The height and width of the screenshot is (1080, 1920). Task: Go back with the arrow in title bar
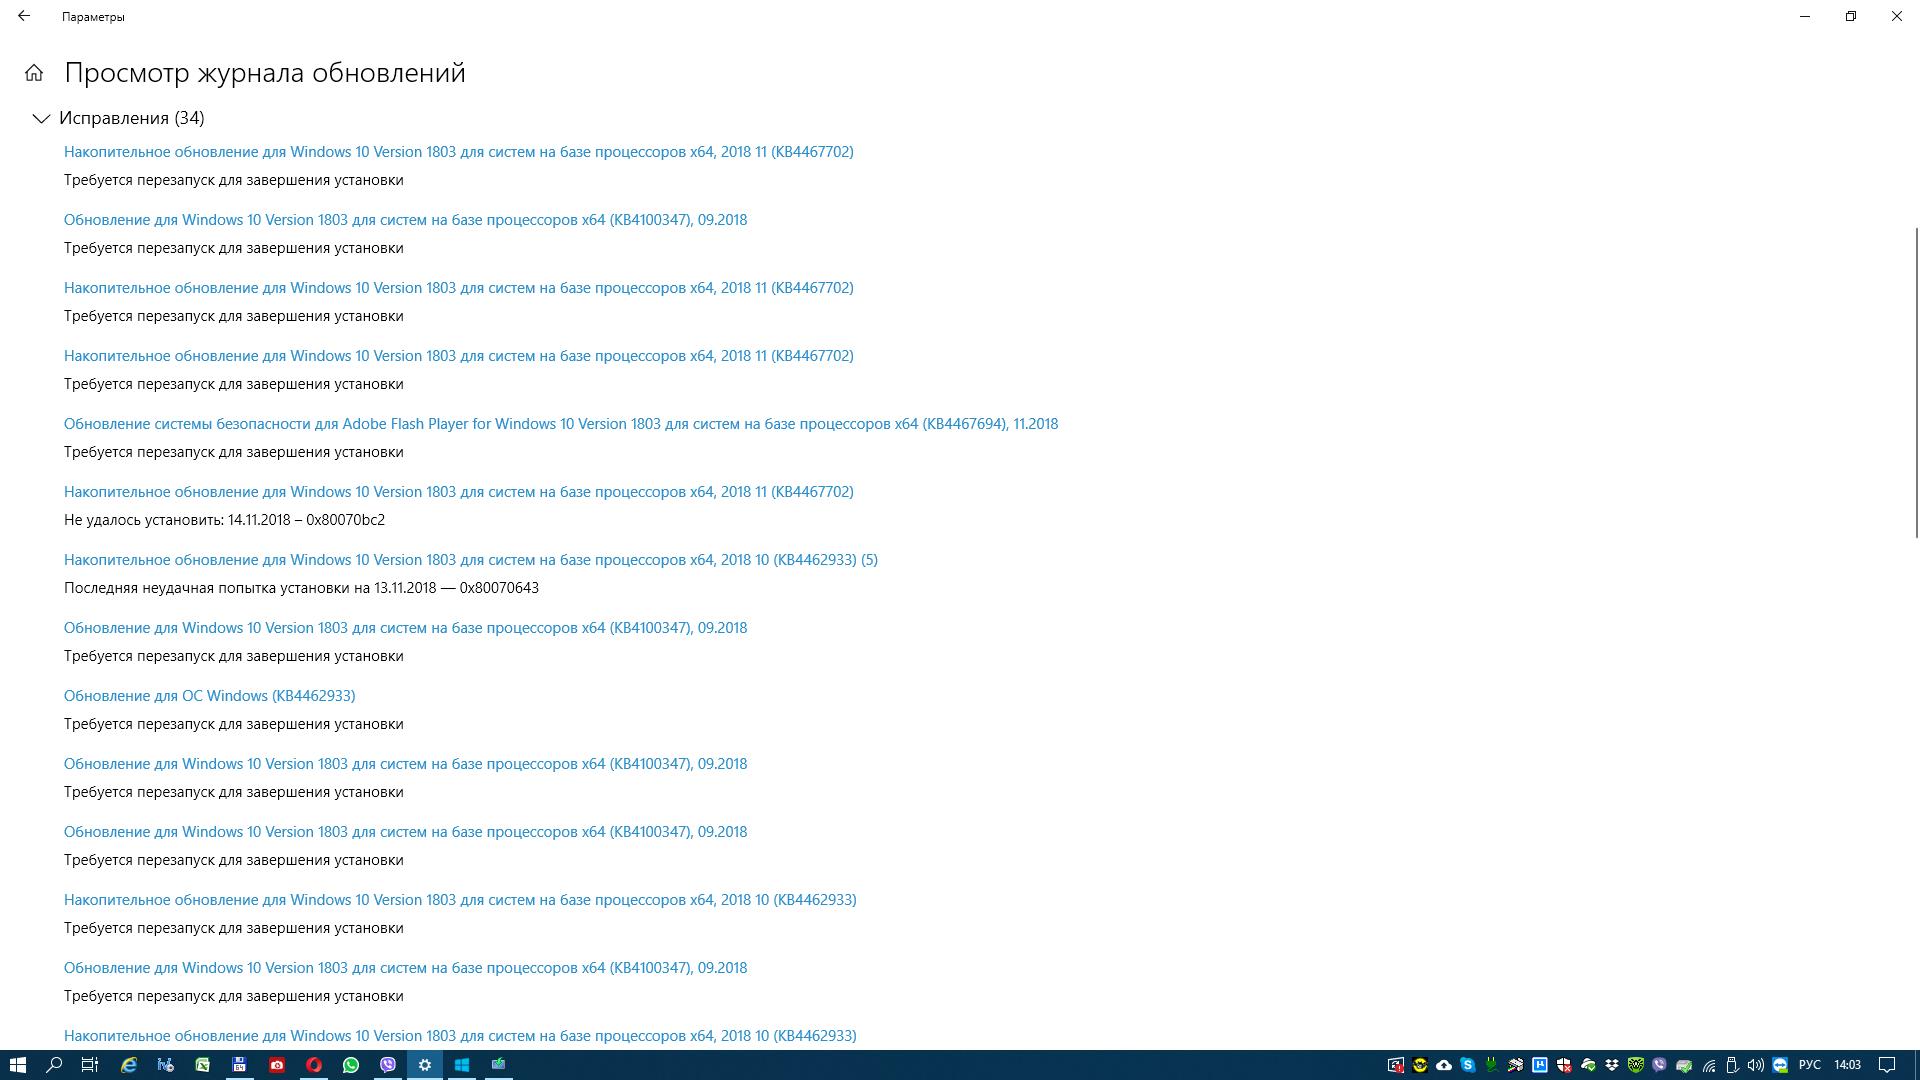click(24, 16)
